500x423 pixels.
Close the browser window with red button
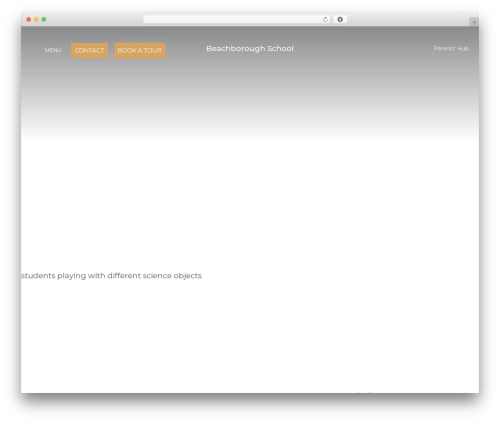pyautogui.click(x=29, y=20)
